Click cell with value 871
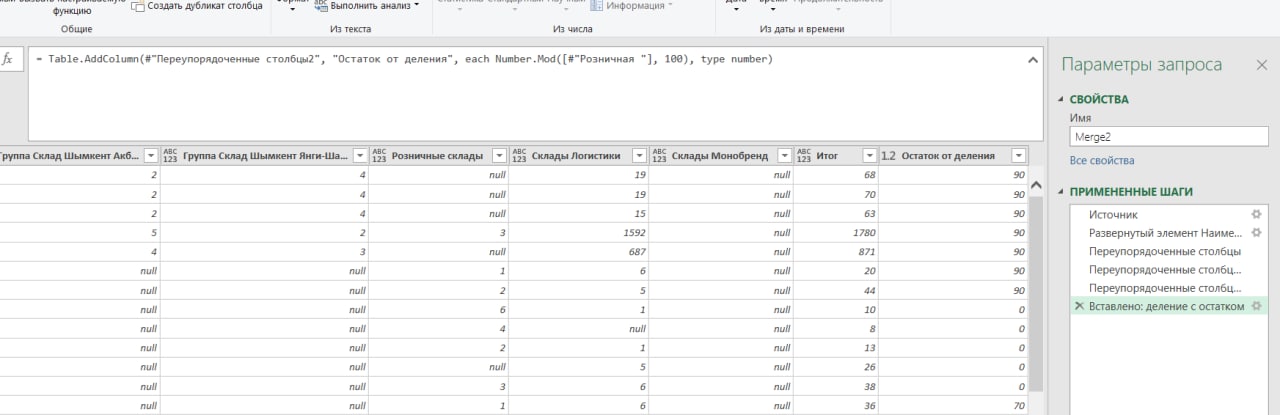The width and height of the screenshot is (1280, 415). 836,252
